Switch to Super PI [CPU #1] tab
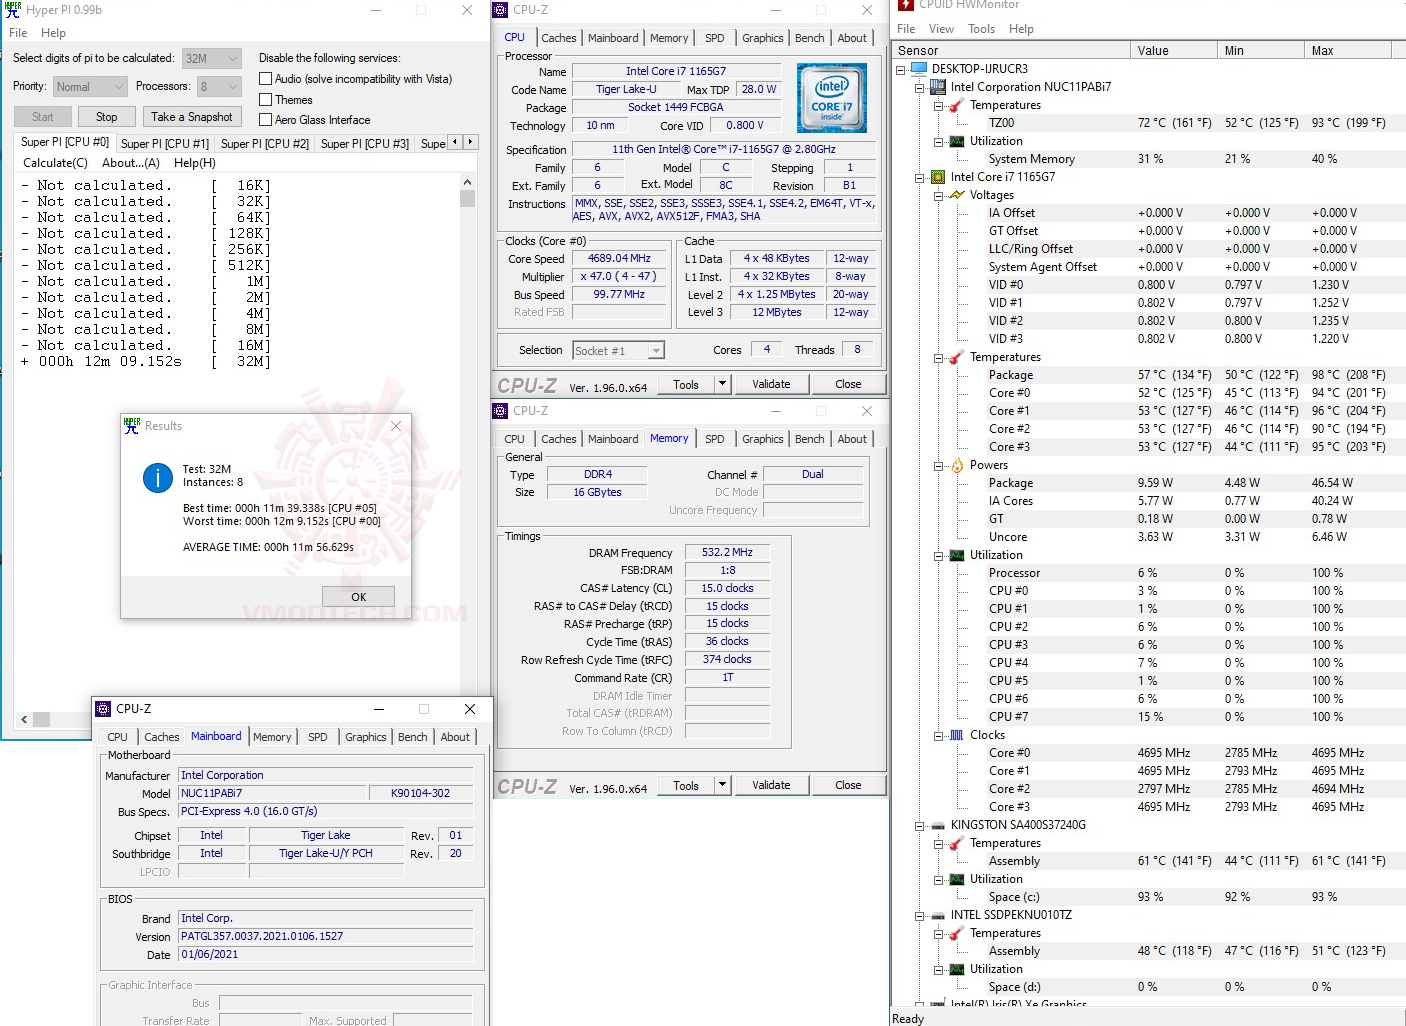 165,144
